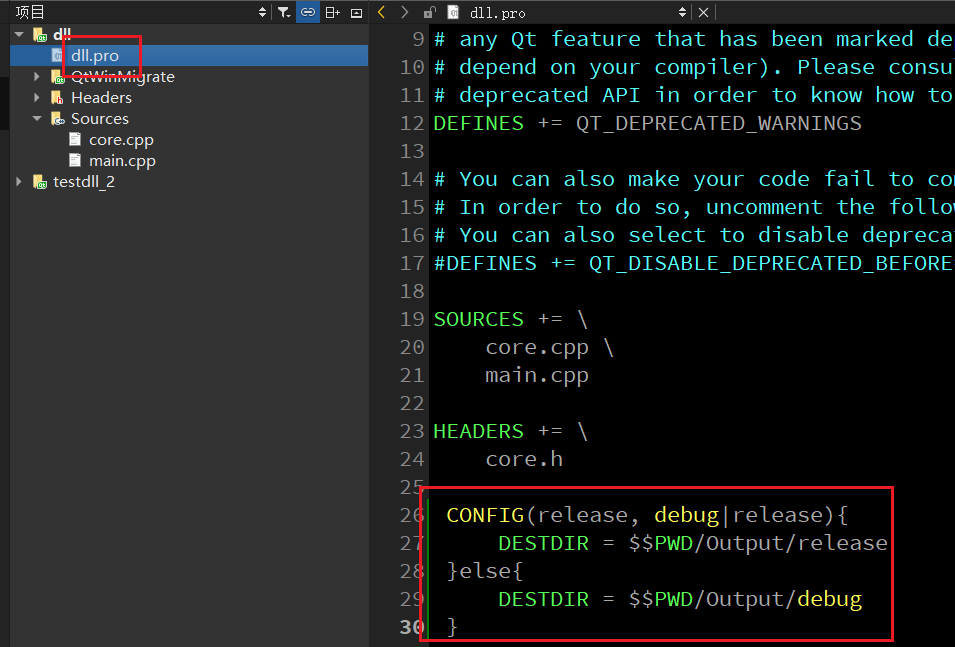The height and width of the screenshot is (647, 955).
Task: Click the DESTDIR Output/debug line
Action: pyautogui.click(x=680, y=600)
